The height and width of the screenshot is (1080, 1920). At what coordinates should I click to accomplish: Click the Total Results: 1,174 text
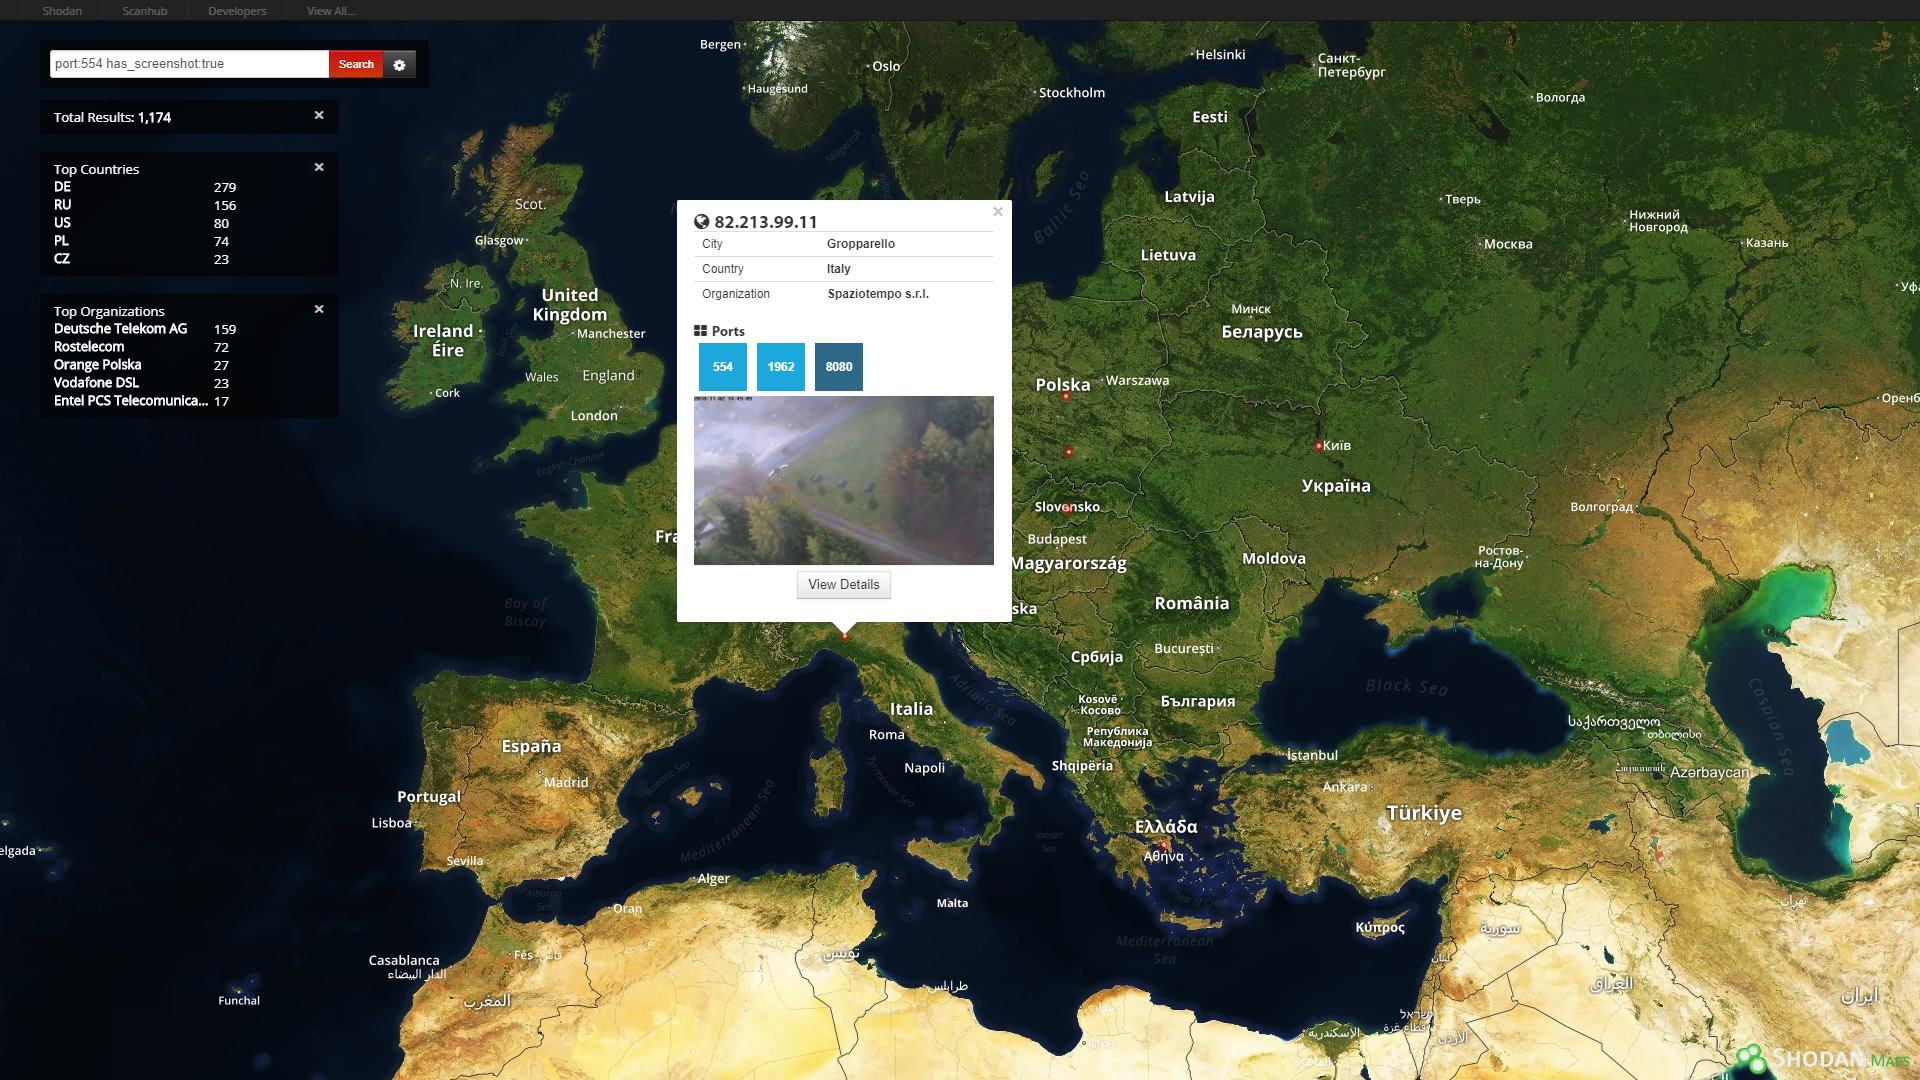tap(112, 117)
